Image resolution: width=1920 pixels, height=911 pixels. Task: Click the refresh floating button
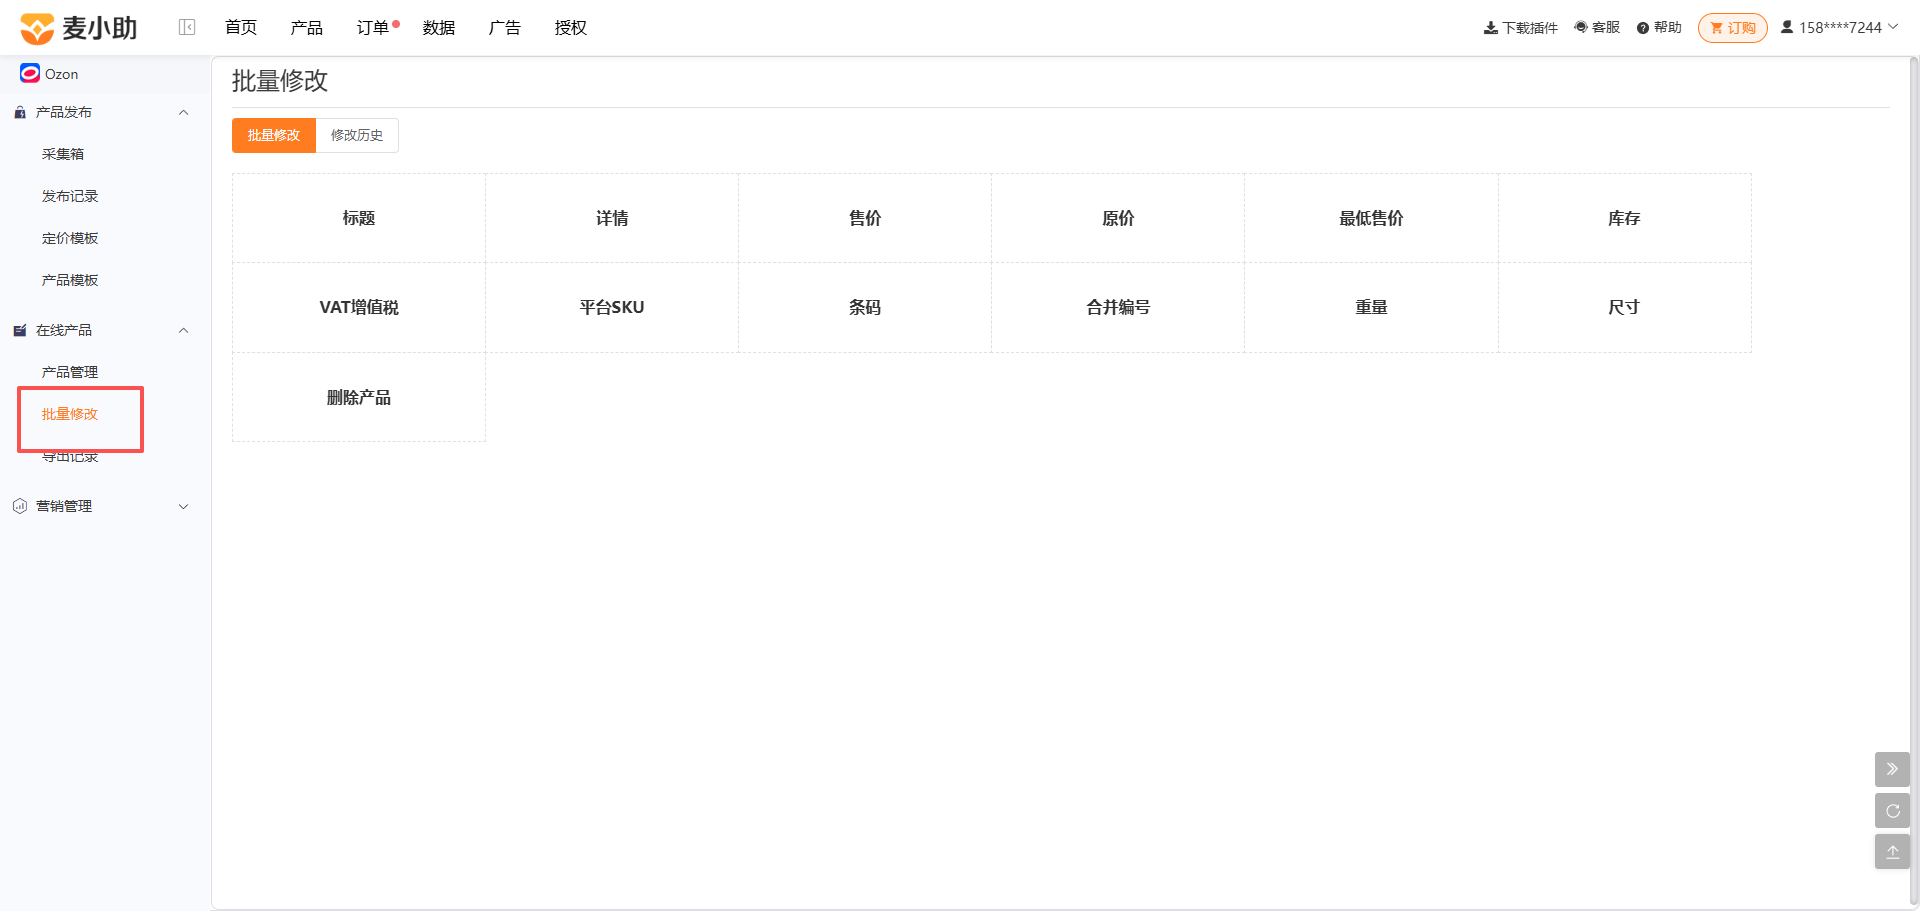click(x=1892, y=811)
